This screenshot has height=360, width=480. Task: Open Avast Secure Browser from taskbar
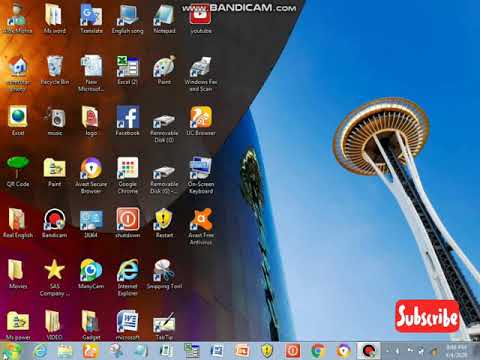coord(343,351)
